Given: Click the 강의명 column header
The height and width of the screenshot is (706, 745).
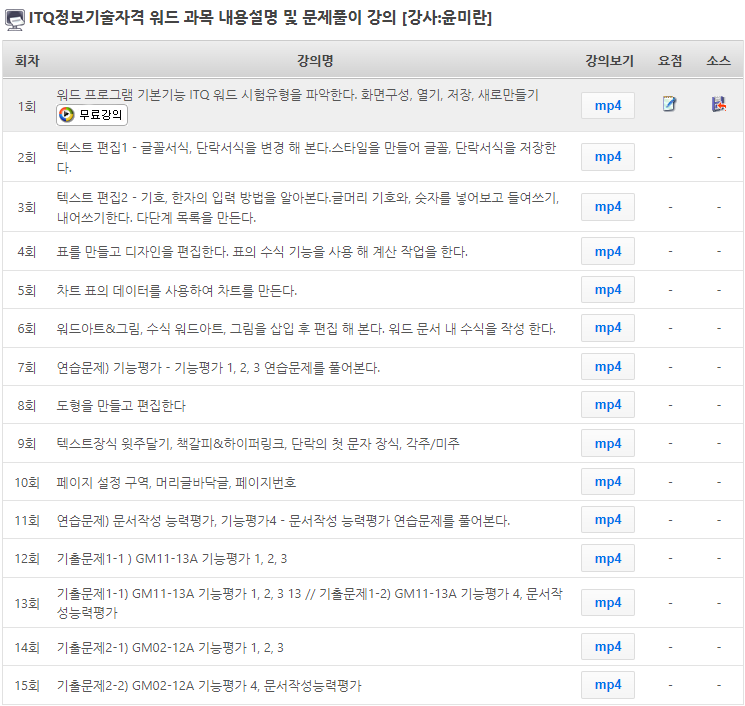Looking at the screenshot, I should [x=315, y=61].
